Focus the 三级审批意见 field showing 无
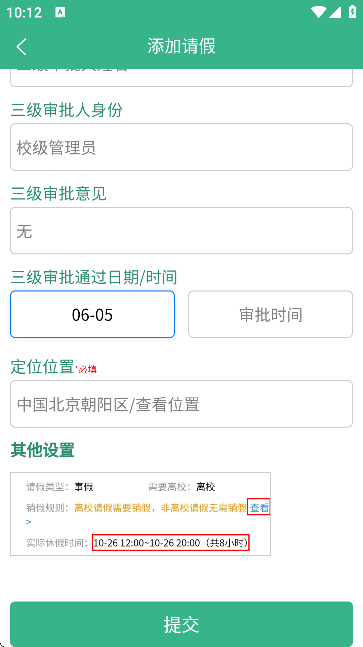Image resolution: width=363 pixels, height=647 pixels. point(182,231)
